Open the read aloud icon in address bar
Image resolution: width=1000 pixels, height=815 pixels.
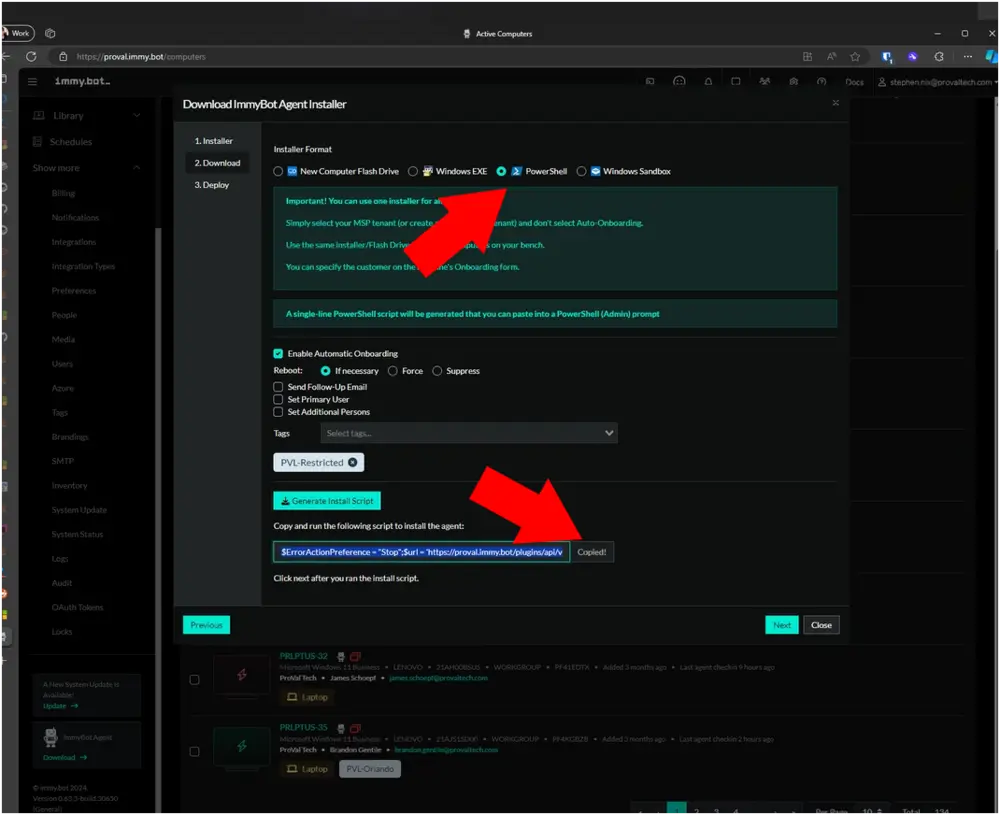[832, 57]
